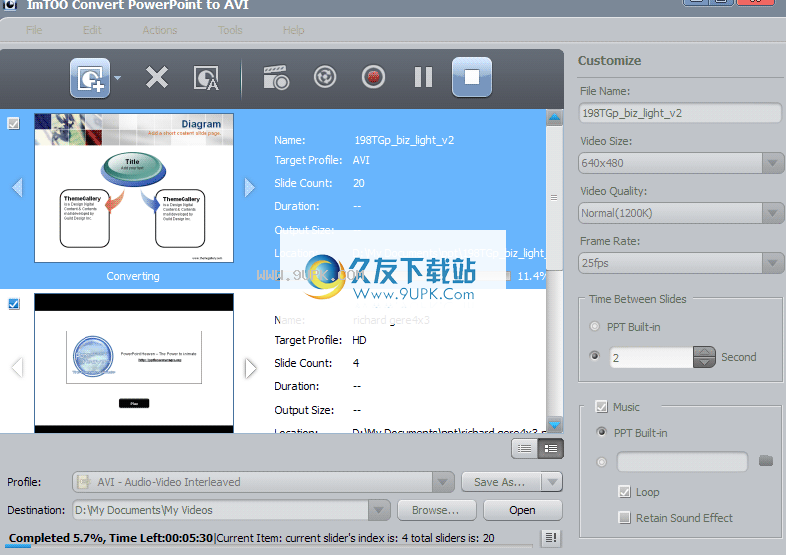Viewport: 786px width, 555px height.
Task: Click the list scrollbar down arrow
Action: click(554, 425)
